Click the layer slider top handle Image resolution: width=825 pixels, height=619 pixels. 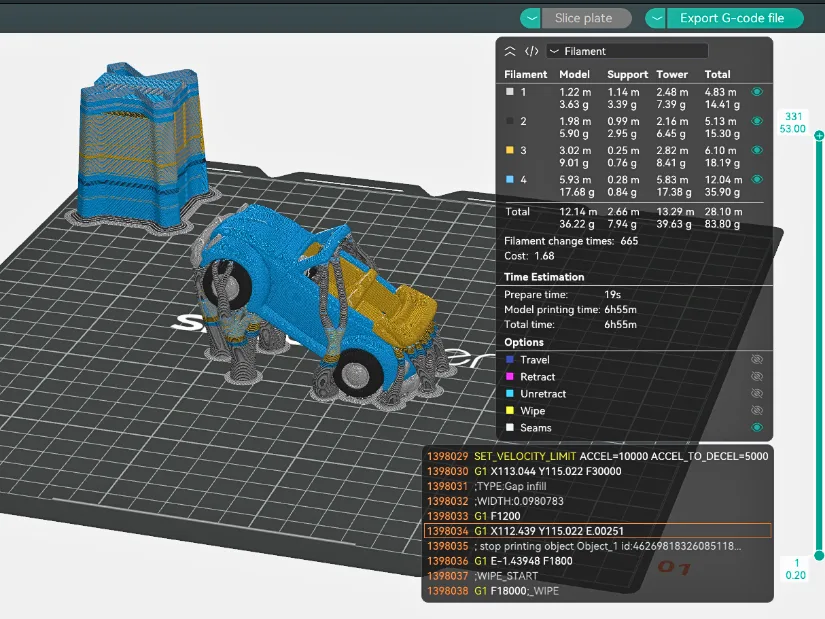point(819,136)
